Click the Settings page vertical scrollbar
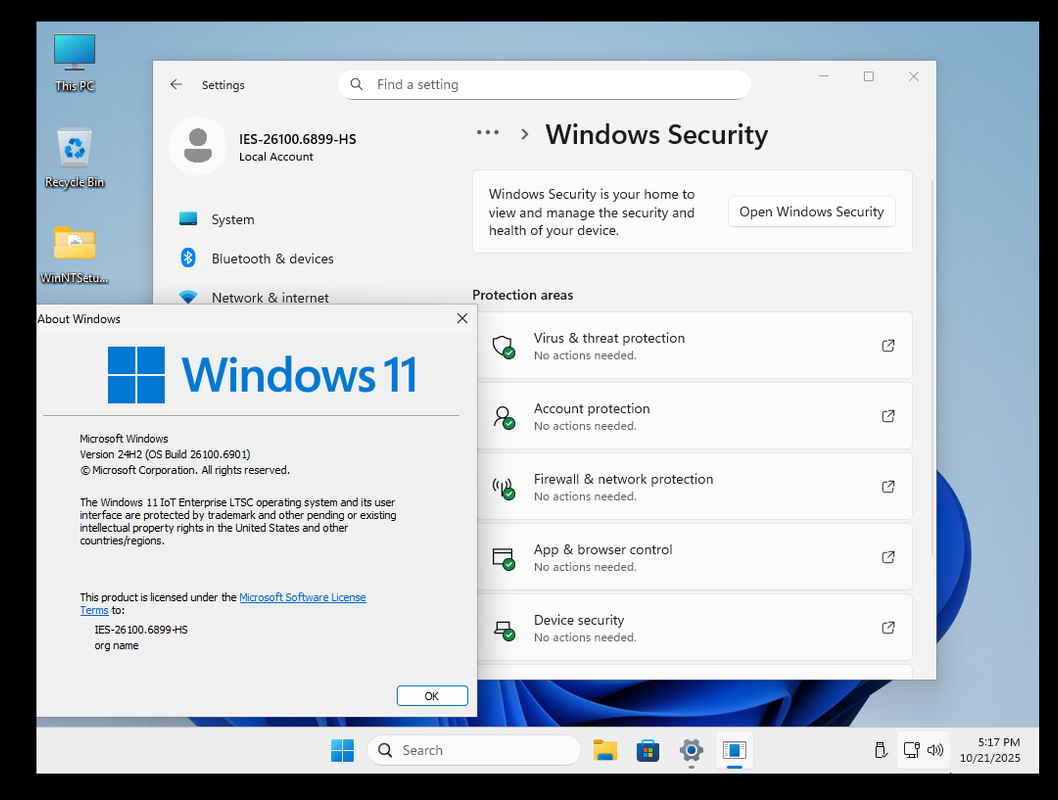Viewport: 1058px width, 800px height. click(x=932, y=368)
